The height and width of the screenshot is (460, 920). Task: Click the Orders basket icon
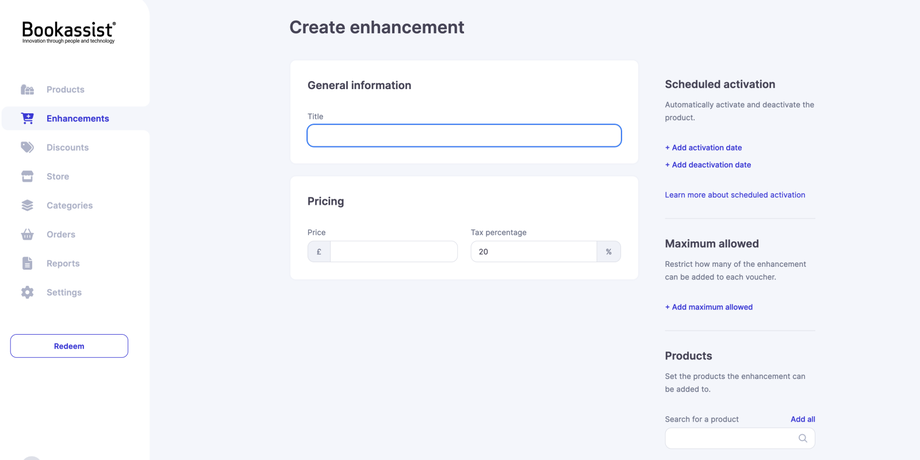click(27, 234)
